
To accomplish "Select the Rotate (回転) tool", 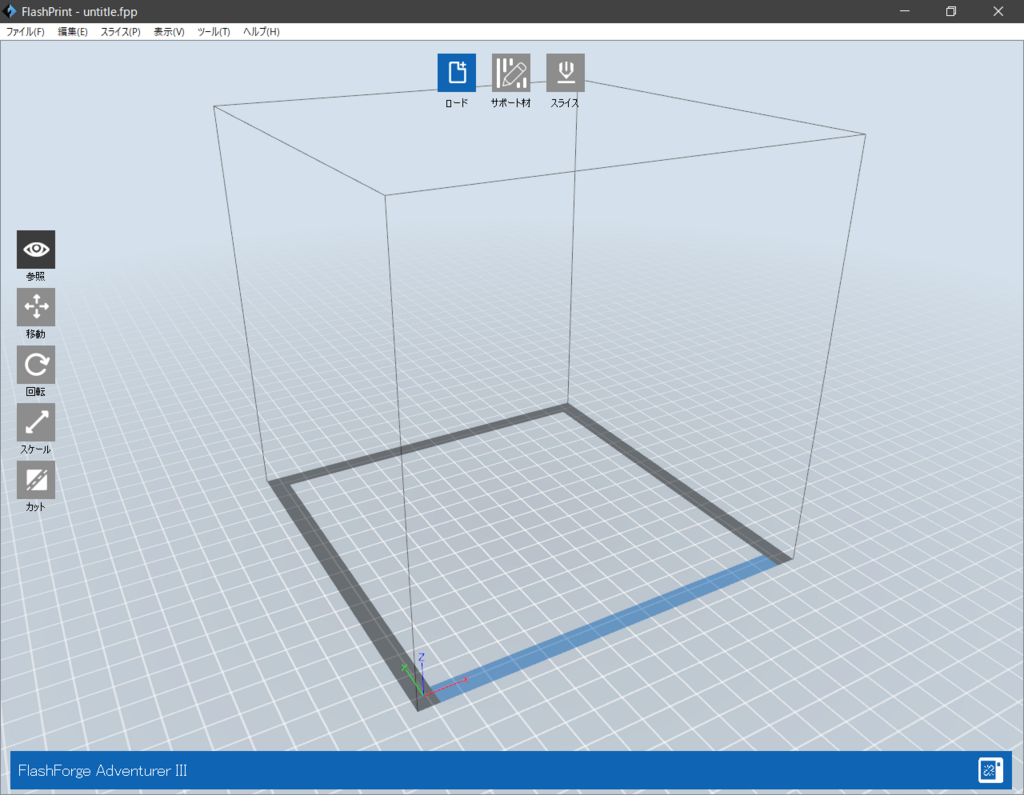I will [x=36, y=365].
